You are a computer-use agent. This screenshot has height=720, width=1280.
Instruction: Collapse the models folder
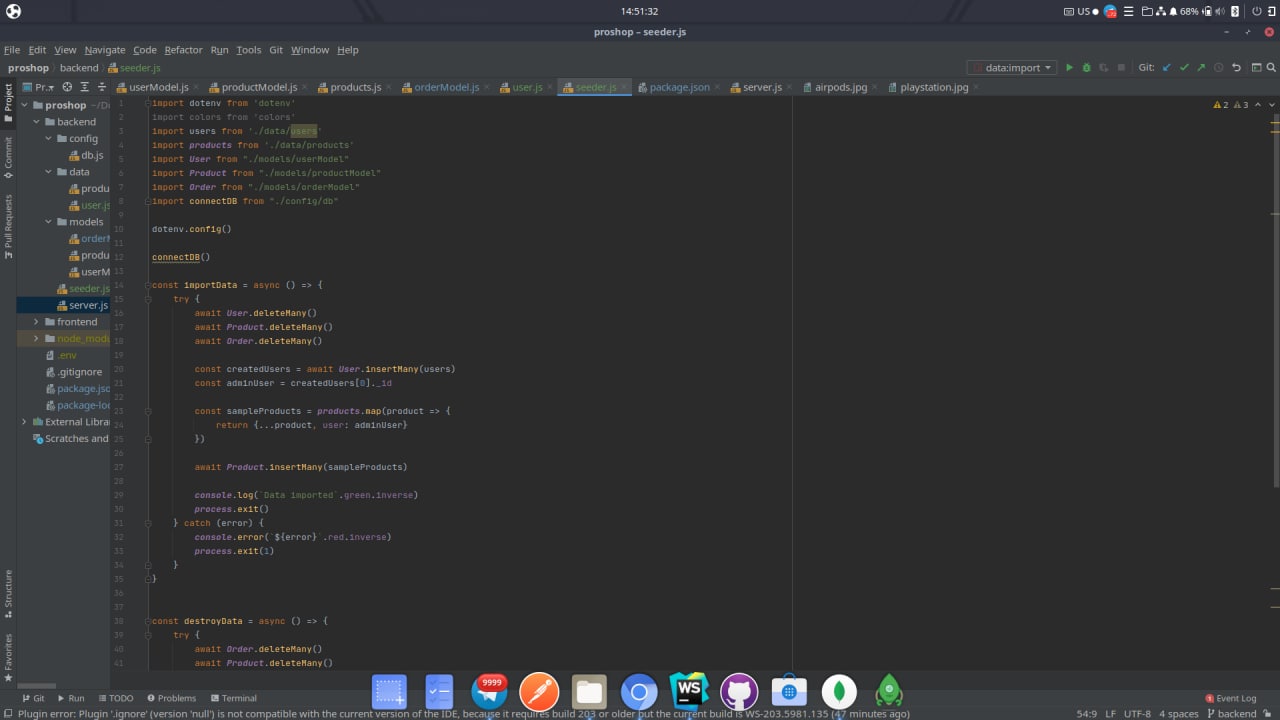point(48,222)
